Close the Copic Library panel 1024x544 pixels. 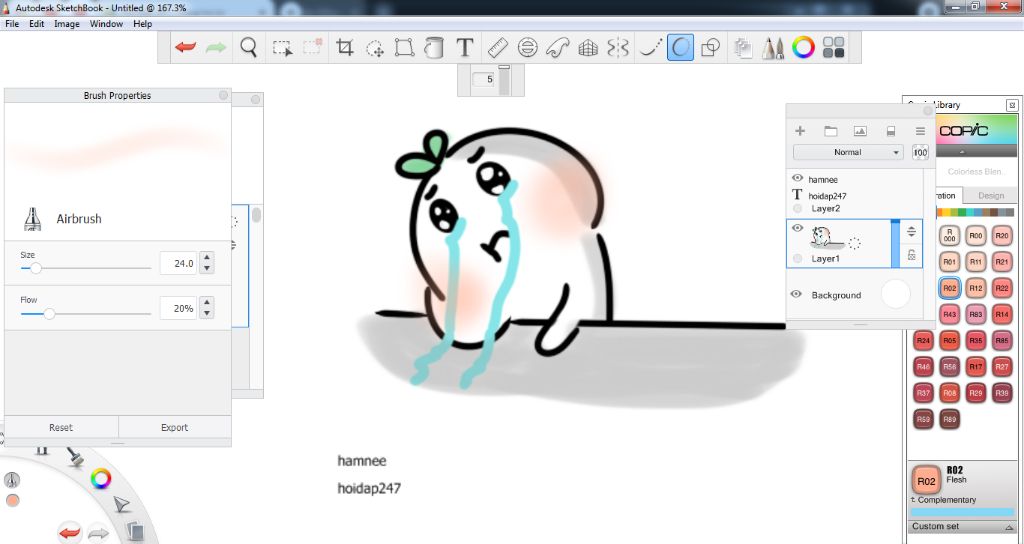(1012, 104)
